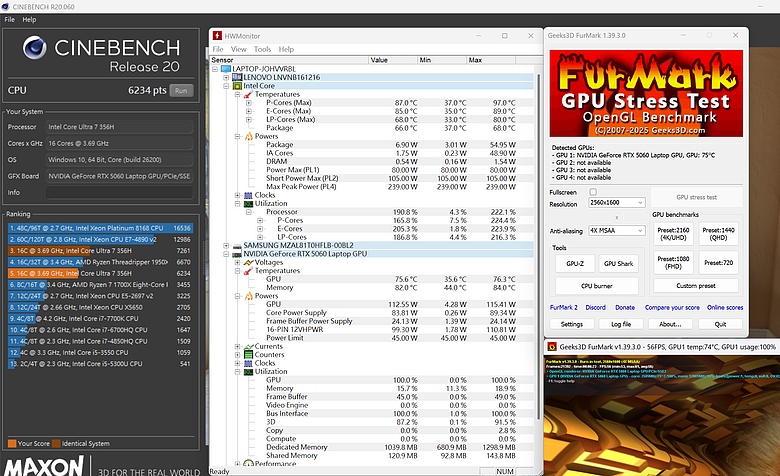The height and width of the screenshot is (476, 780).
Task: Expand the SAMSUNG MZAL81T0HFLB node
Action: click(x=226, y=245)
